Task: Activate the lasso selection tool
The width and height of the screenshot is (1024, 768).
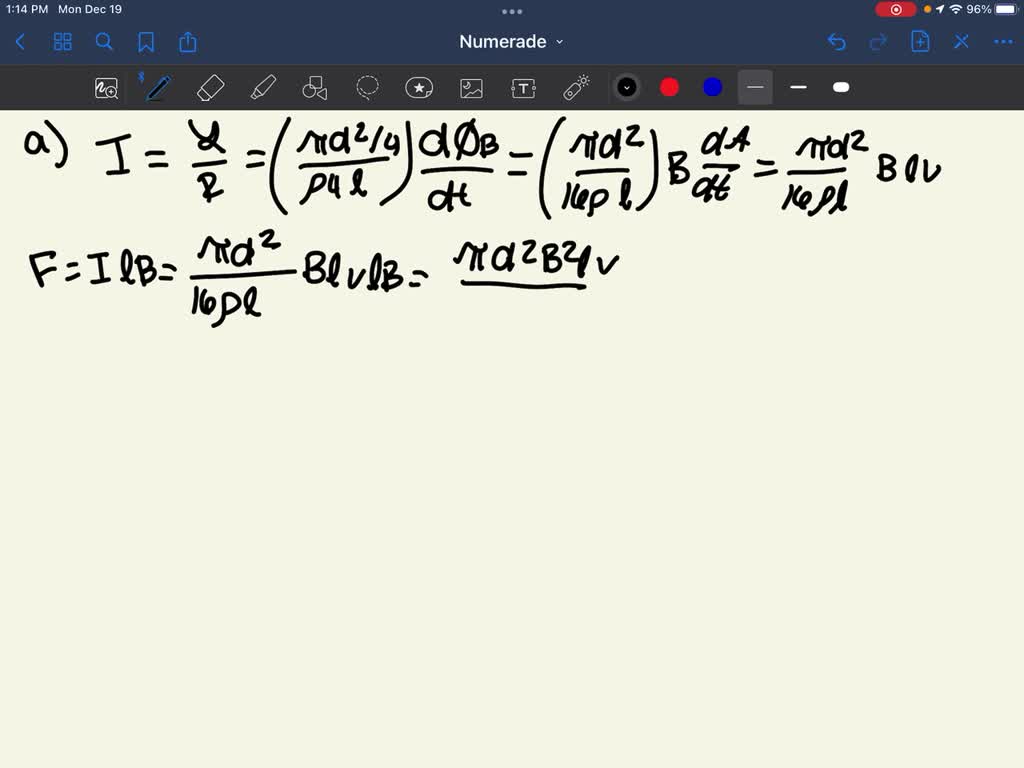Action: (367, 88)
